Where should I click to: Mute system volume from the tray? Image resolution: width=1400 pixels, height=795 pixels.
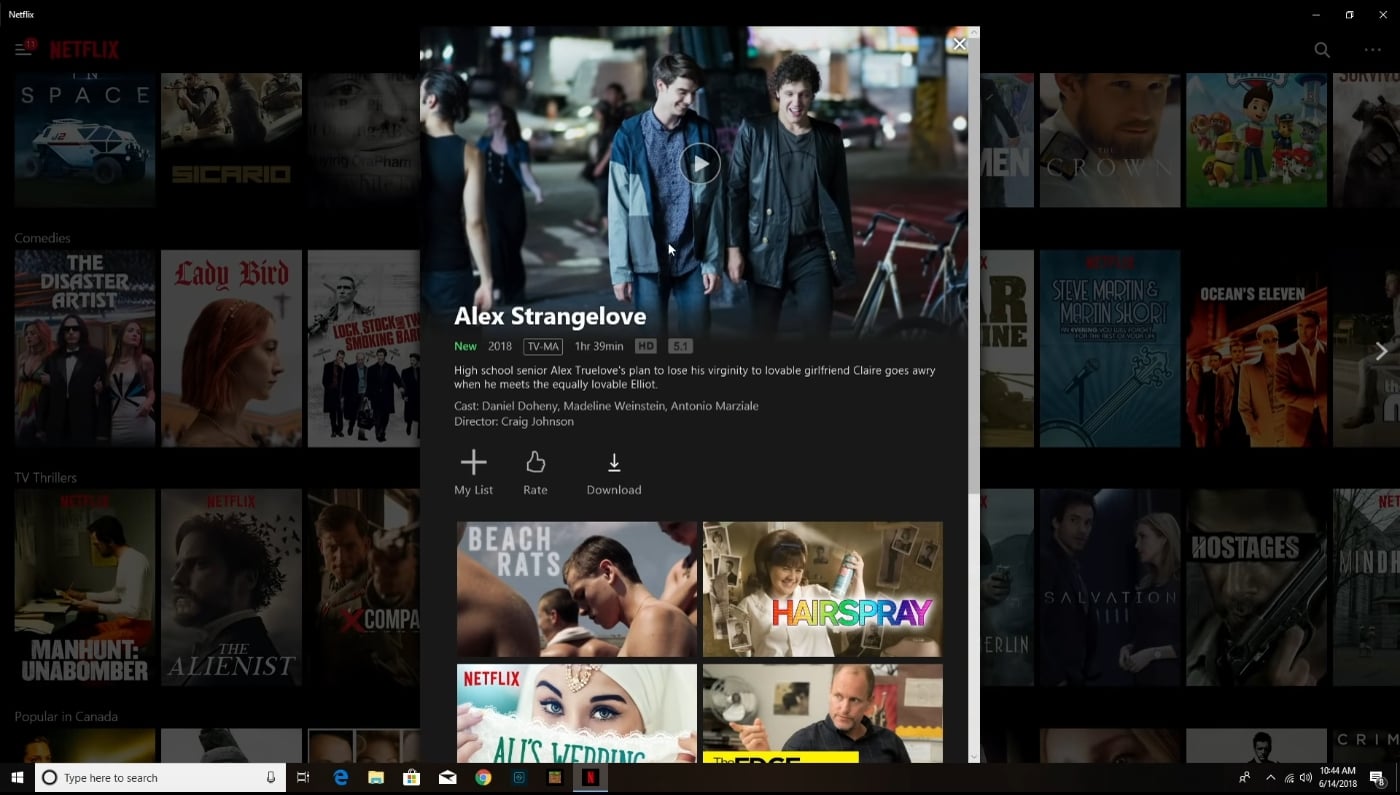point(1305,777)
